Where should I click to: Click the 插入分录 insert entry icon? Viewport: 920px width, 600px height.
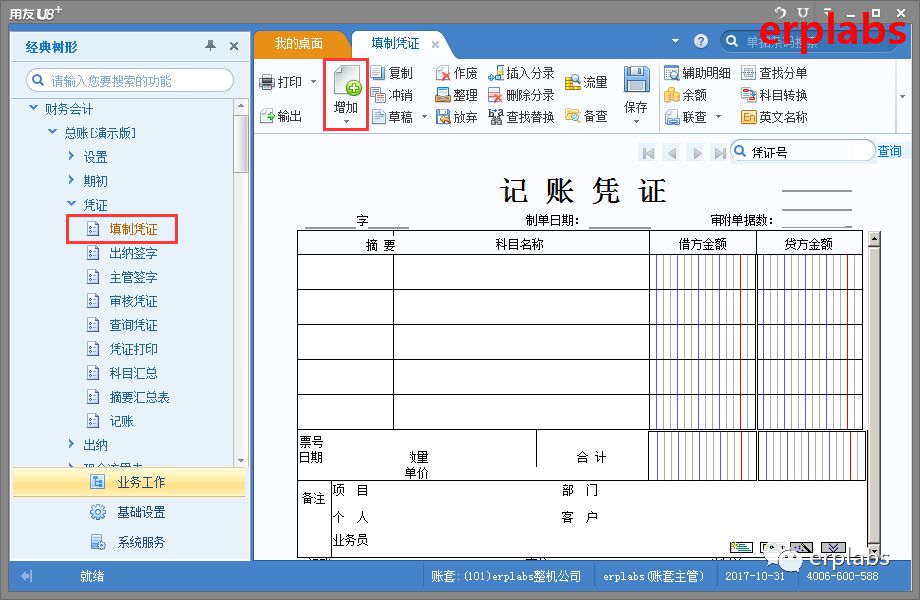(x=496, y=73)
